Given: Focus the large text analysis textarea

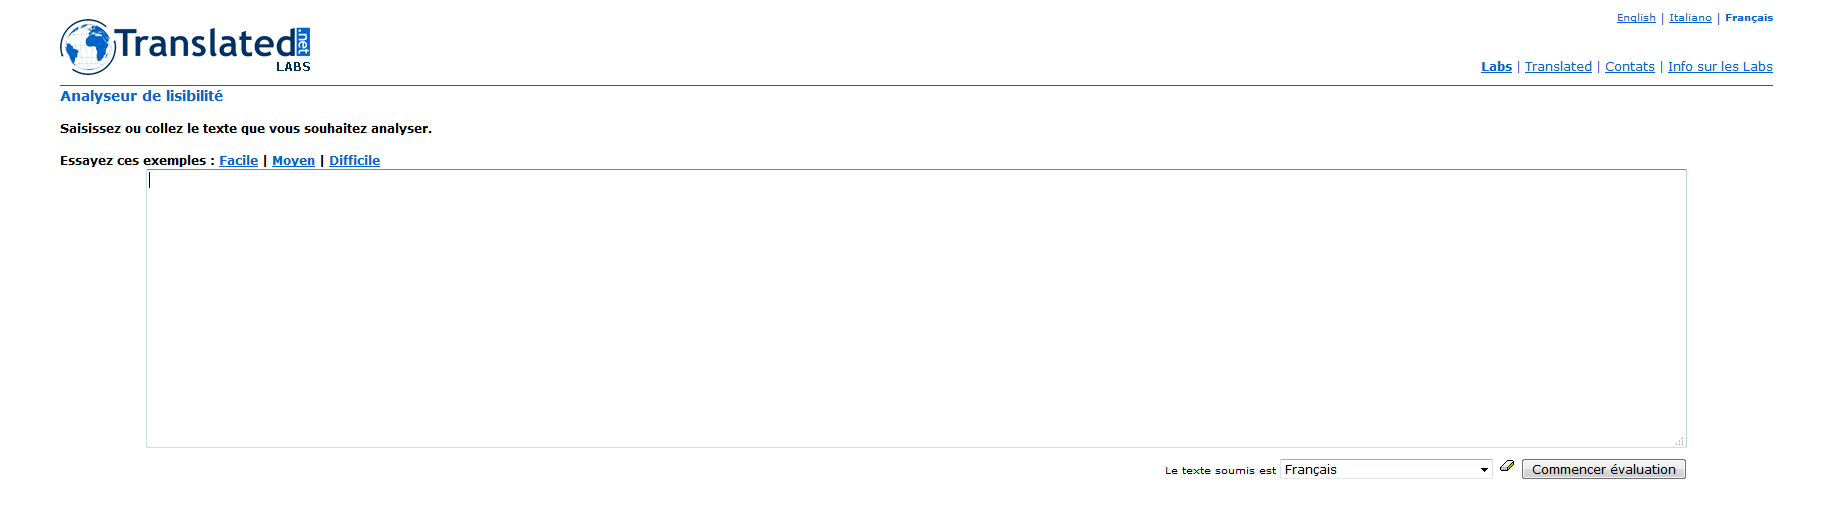Looking at the screenshot, I should 916,308.
